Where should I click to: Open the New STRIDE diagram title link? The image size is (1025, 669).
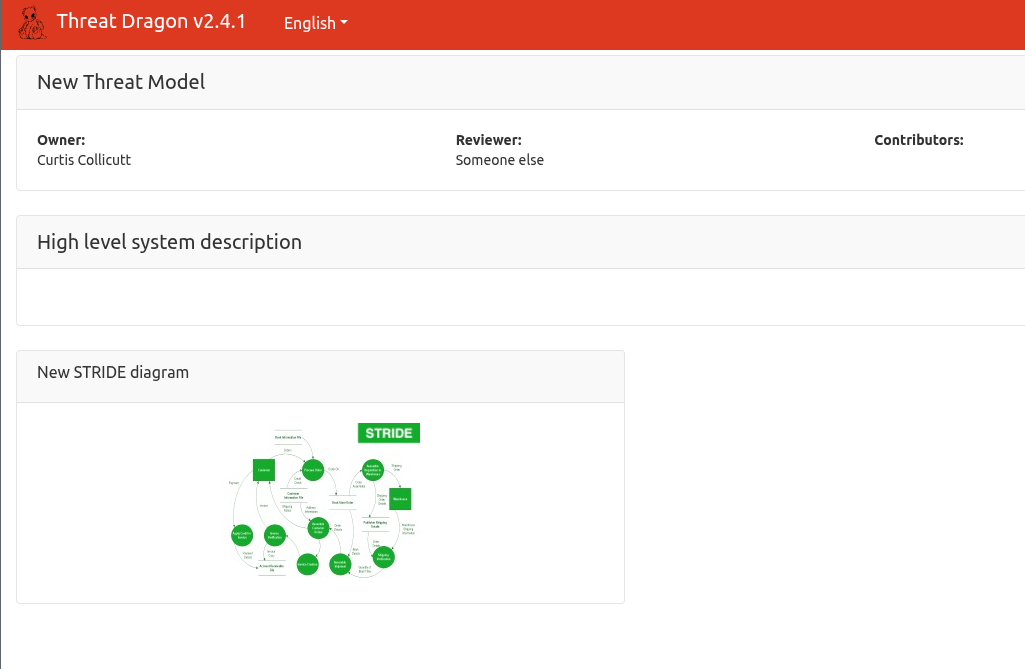[x=113, y=372]
